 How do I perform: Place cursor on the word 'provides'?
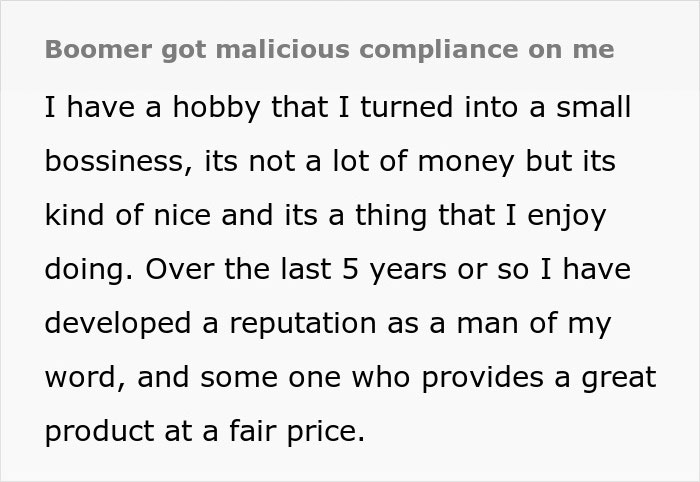(483, 378)
